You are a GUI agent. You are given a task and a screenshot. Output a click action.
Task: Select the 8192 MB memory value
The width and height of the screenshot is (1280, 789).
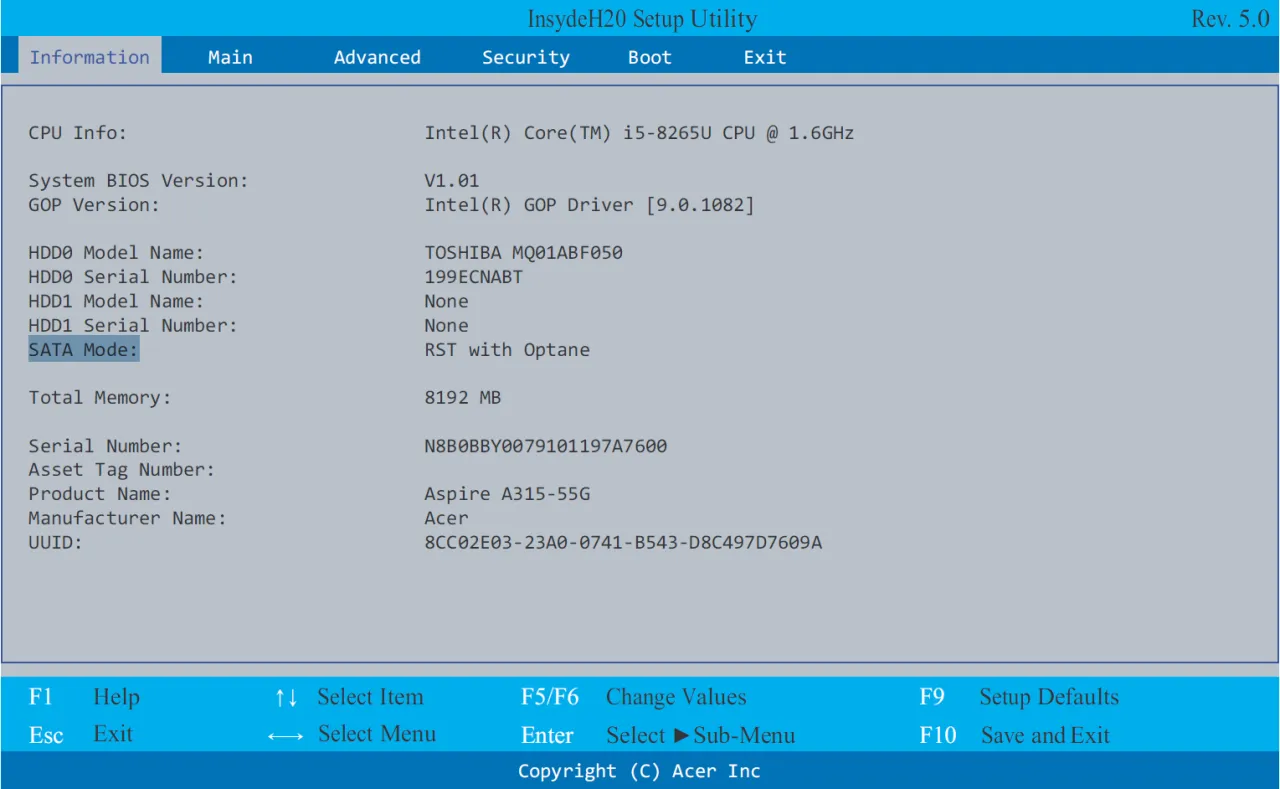pos(463,397)
